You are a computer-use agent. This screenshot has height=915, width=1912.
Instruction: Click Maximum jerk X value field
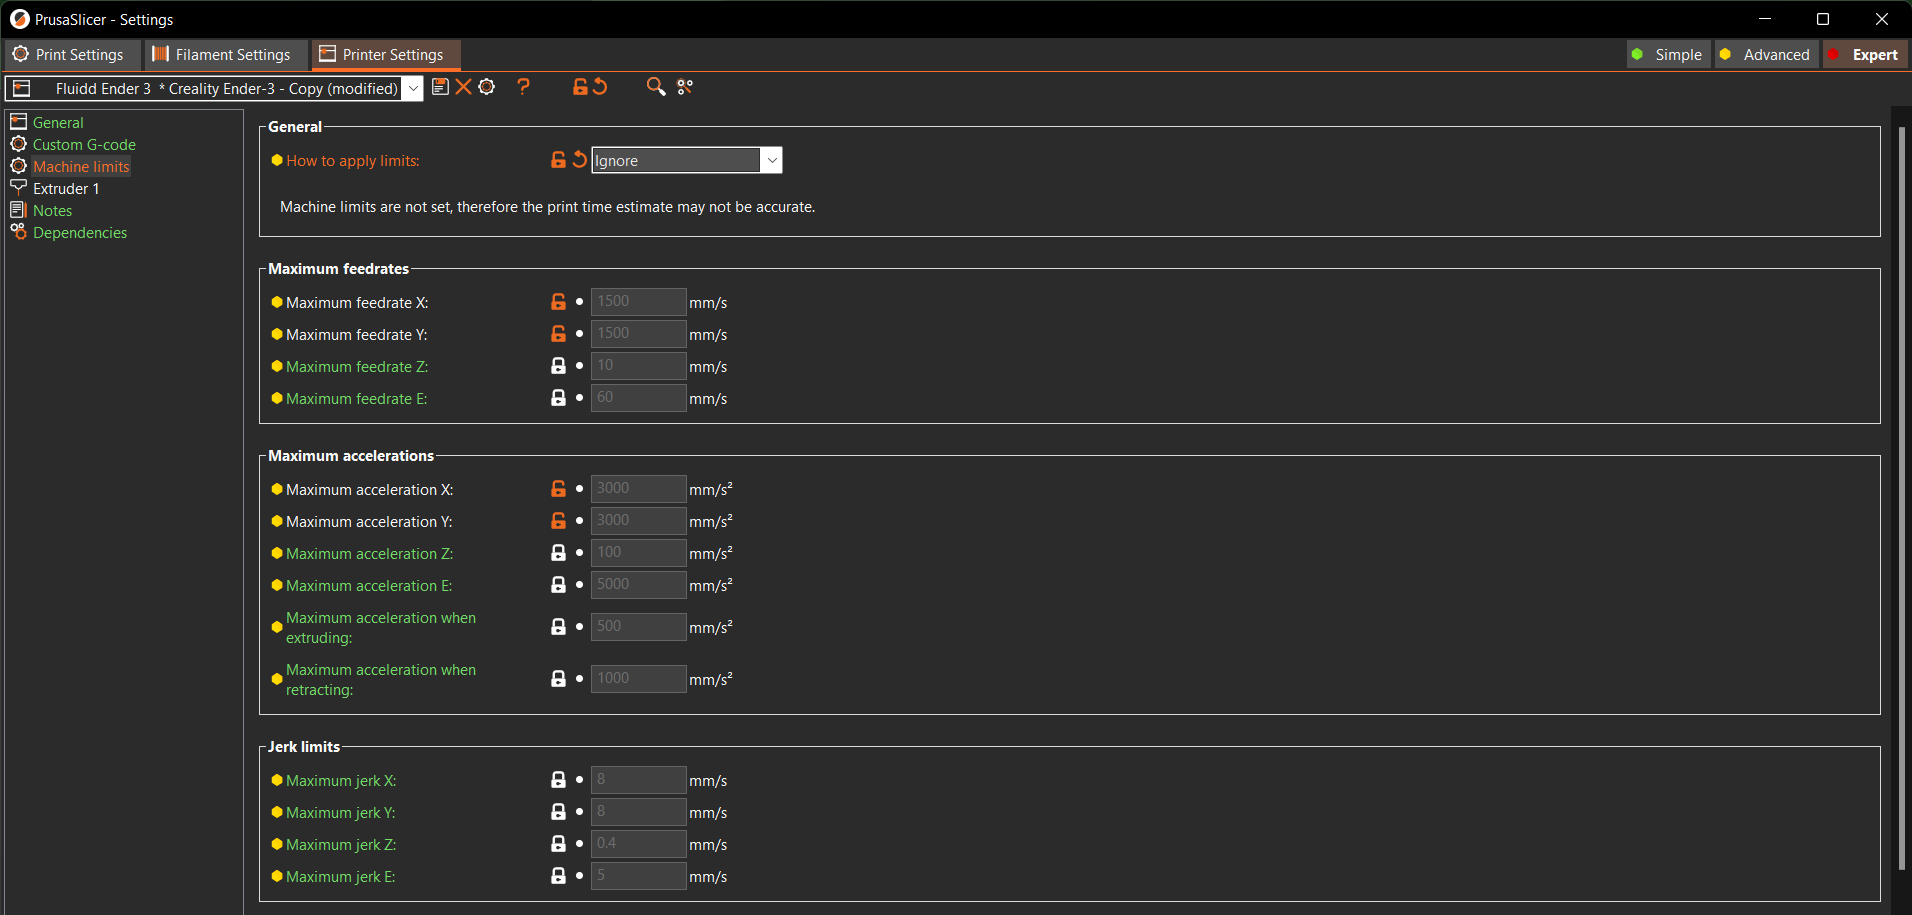point(638,780)
